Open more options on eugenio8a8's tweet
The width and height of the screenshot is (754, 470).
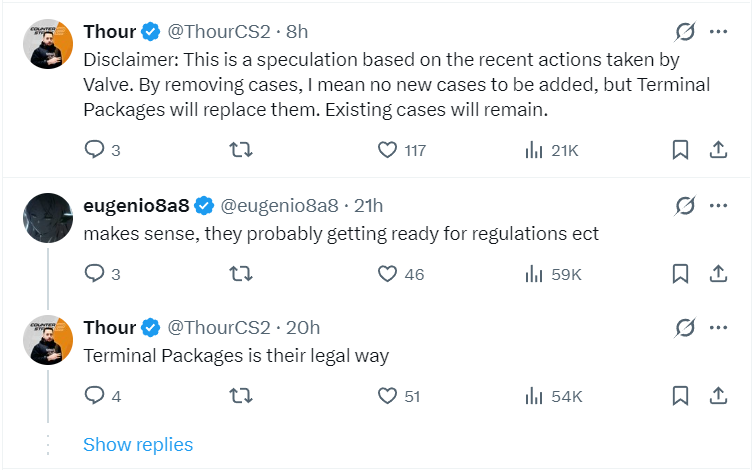click(717, 206)
